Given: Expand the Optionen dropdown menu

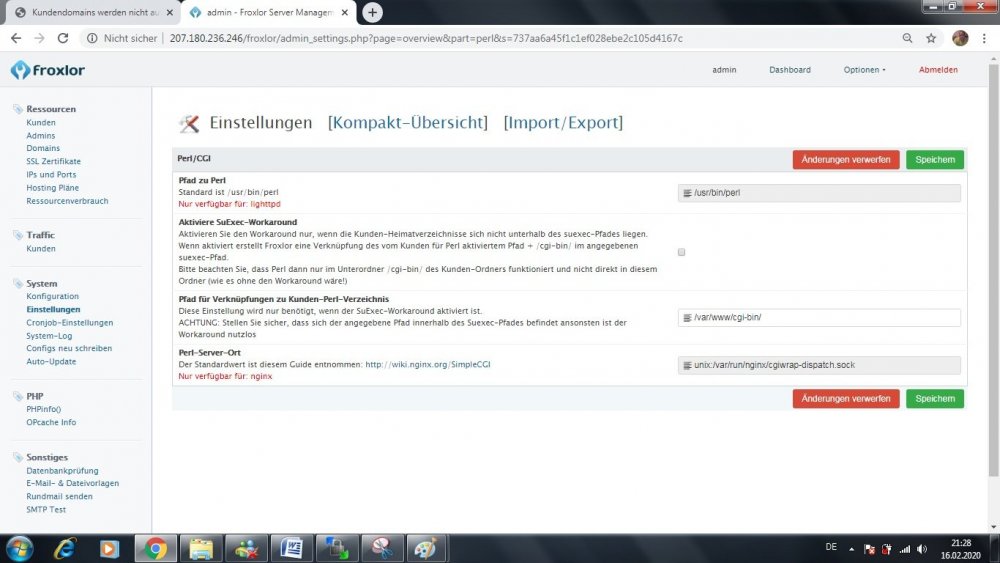Looking at the screenshot, I should [864, 70].
